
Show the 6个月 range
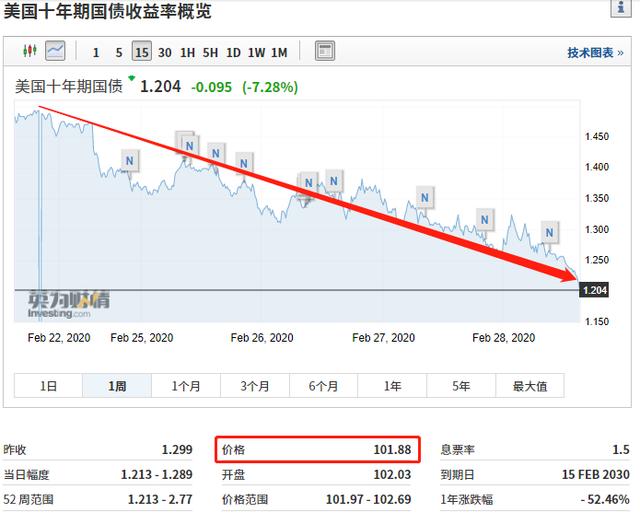323,386
